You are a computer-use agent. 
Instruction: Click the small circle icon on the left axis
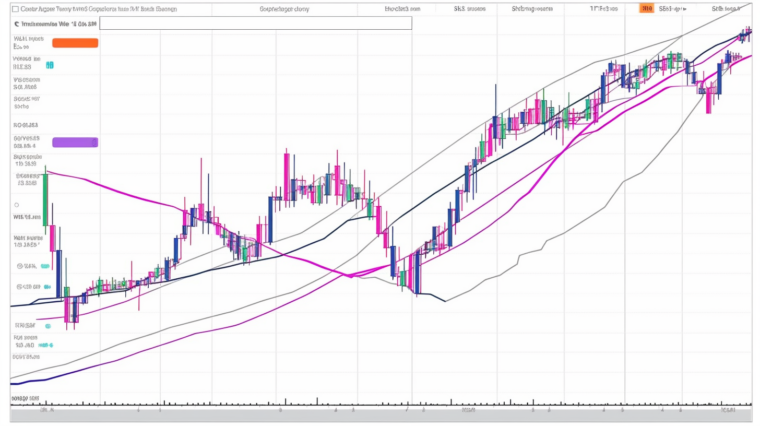(x=18, y=204)
